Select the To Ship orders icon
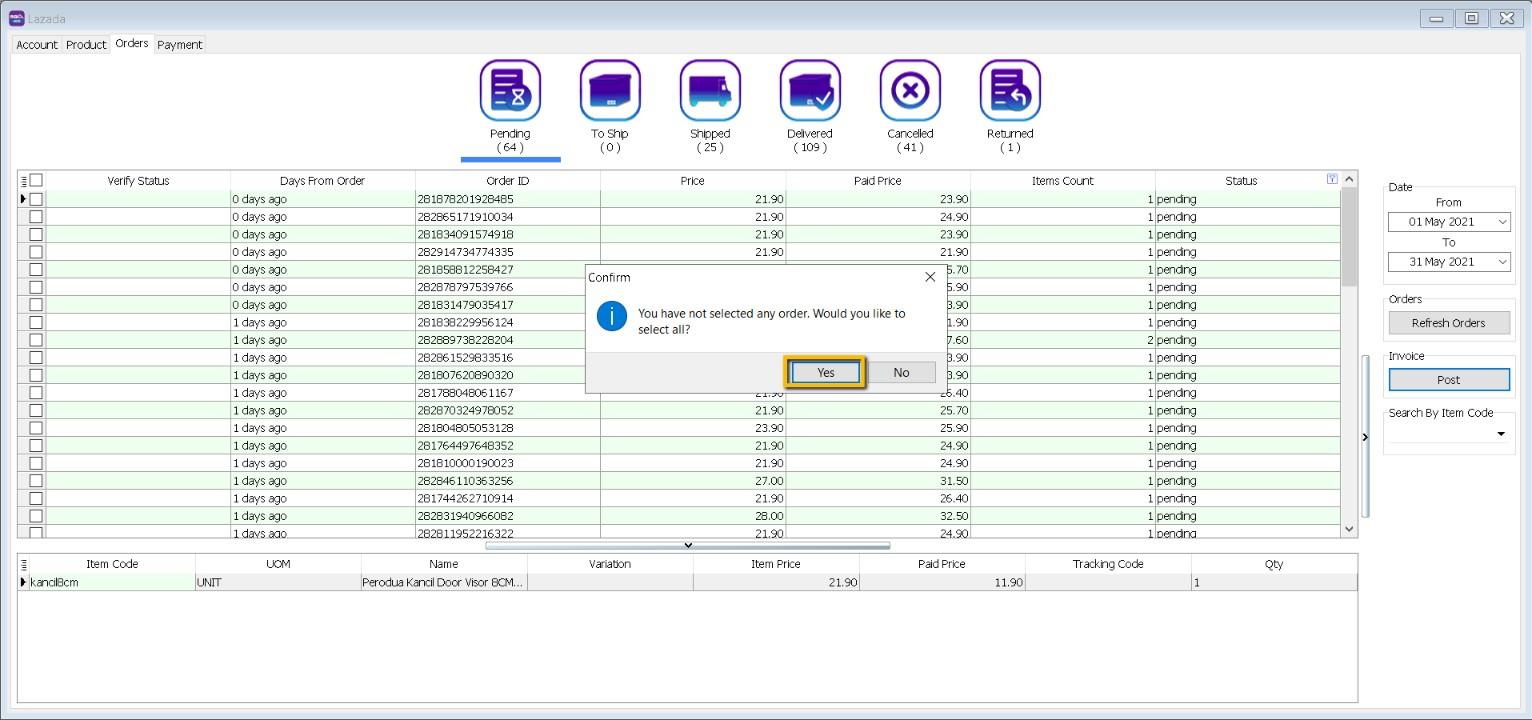1532x720 pixels. coord(610,91)
